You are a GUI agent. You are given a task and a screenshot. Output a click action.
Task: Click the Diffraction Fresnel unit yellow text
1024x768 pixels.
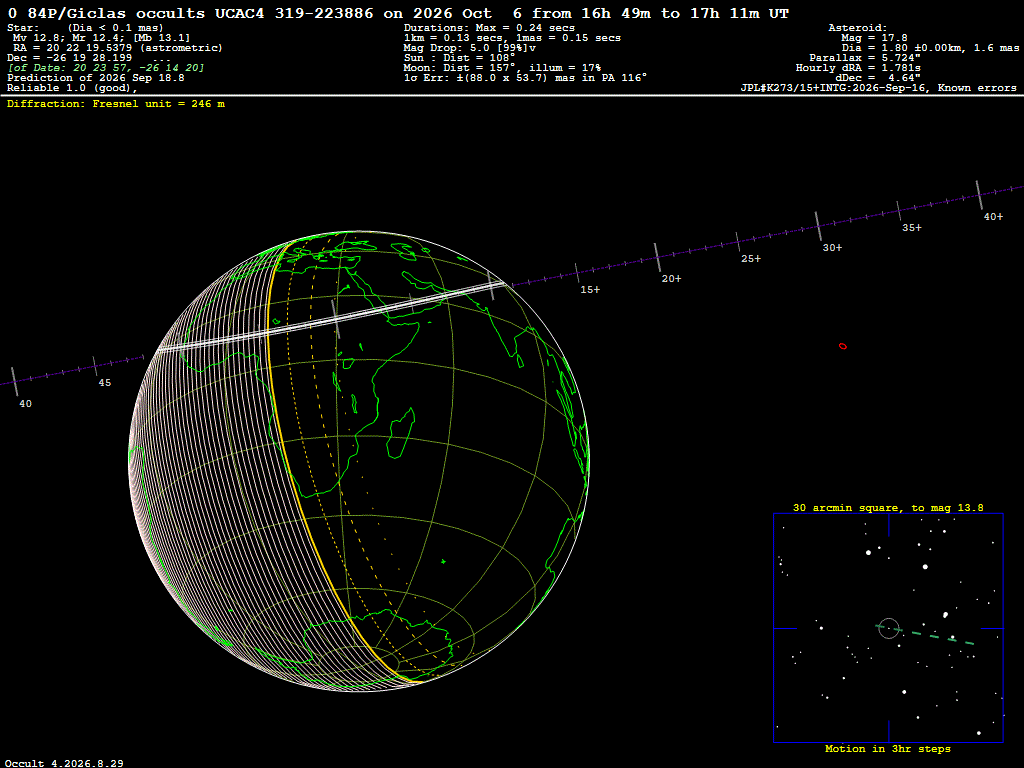(x=116, y=104)
